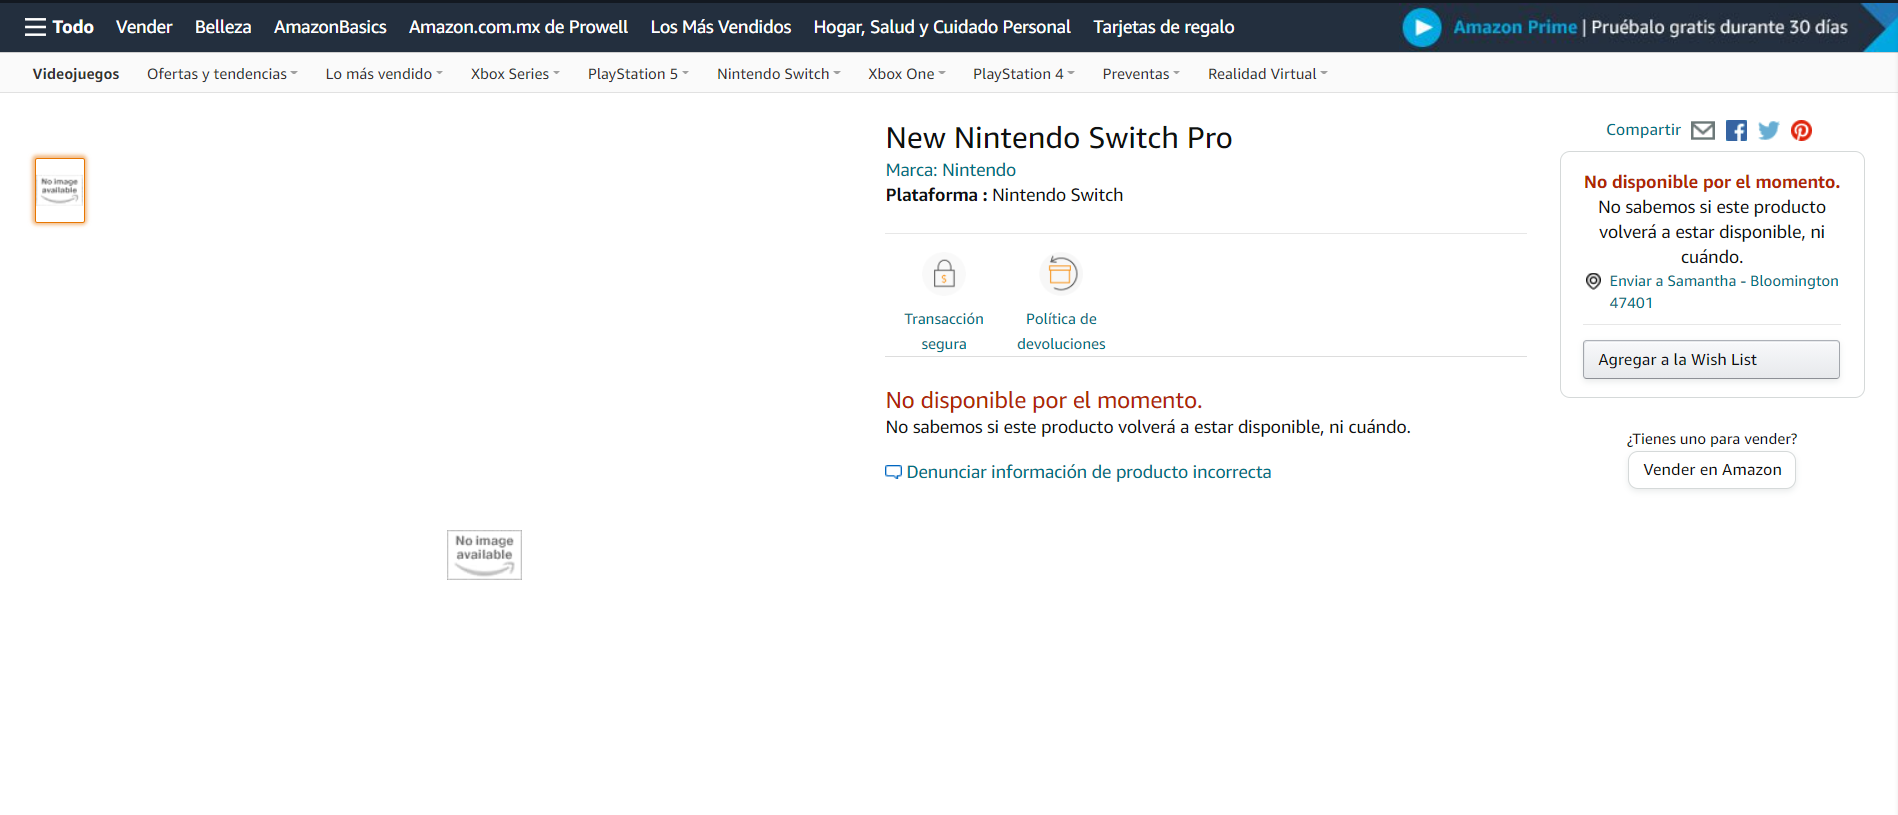Click the main No image available picture

[484, 555]
